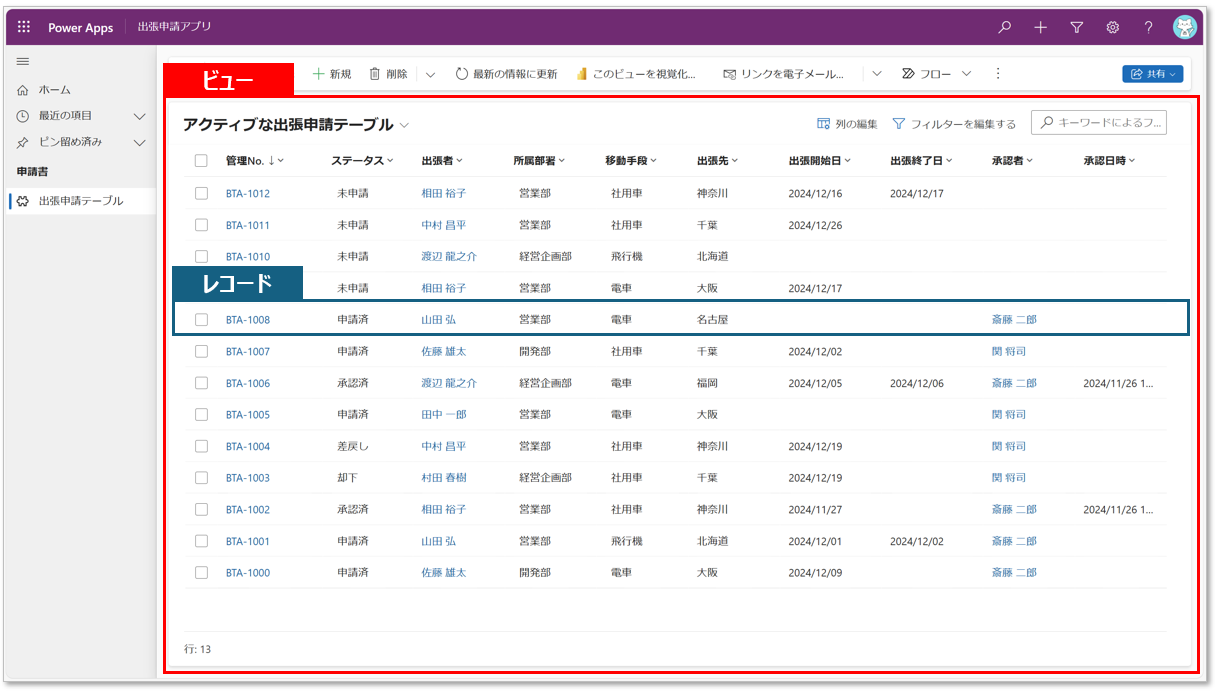Collapse the sidebar with hamburger icon
Screen dimensions: 1218x692
point(23,62)
